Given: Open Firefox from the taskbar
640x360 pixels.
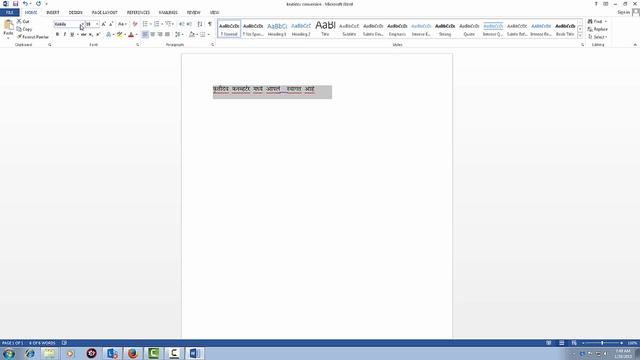Looking at the screenshot, I should pyautogui.click(x=133, y=353).
